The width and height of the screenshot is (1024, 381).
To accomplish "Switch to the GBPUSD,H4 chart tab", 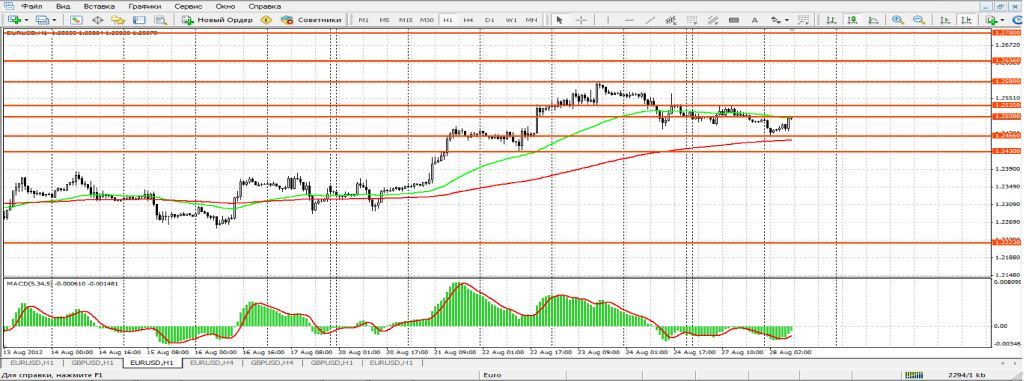I will point(272,361).
